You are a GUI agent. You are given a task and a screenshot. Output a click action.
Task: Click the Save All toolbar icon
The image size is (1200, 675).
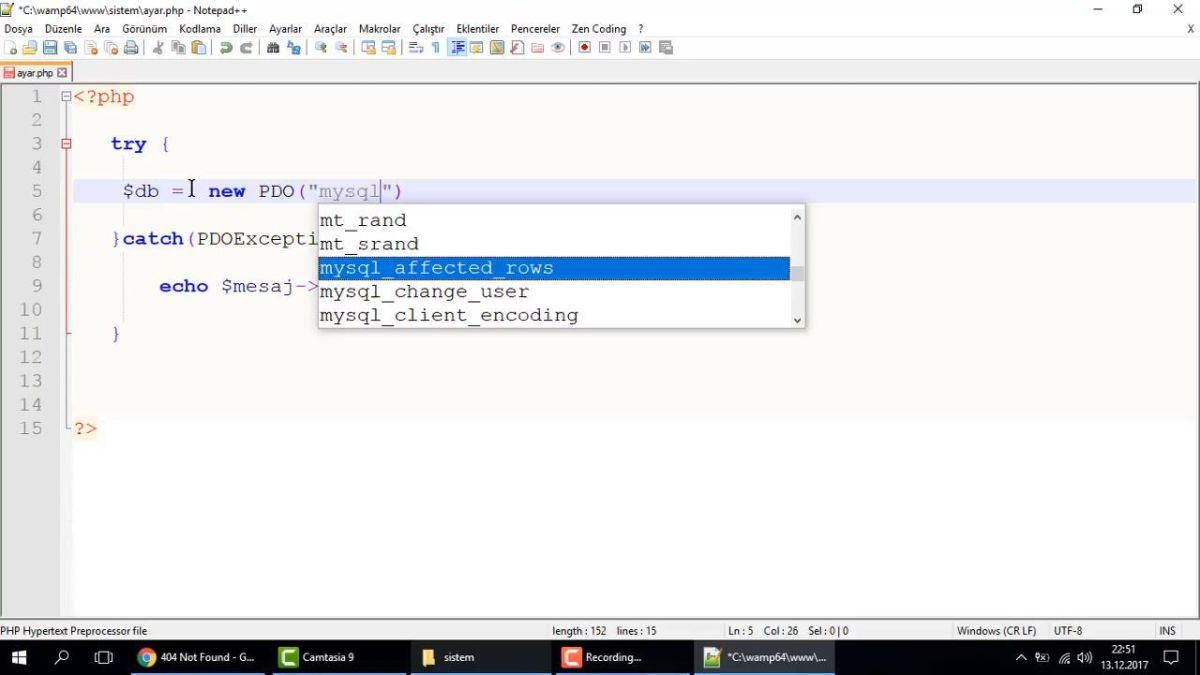(70, 47)
